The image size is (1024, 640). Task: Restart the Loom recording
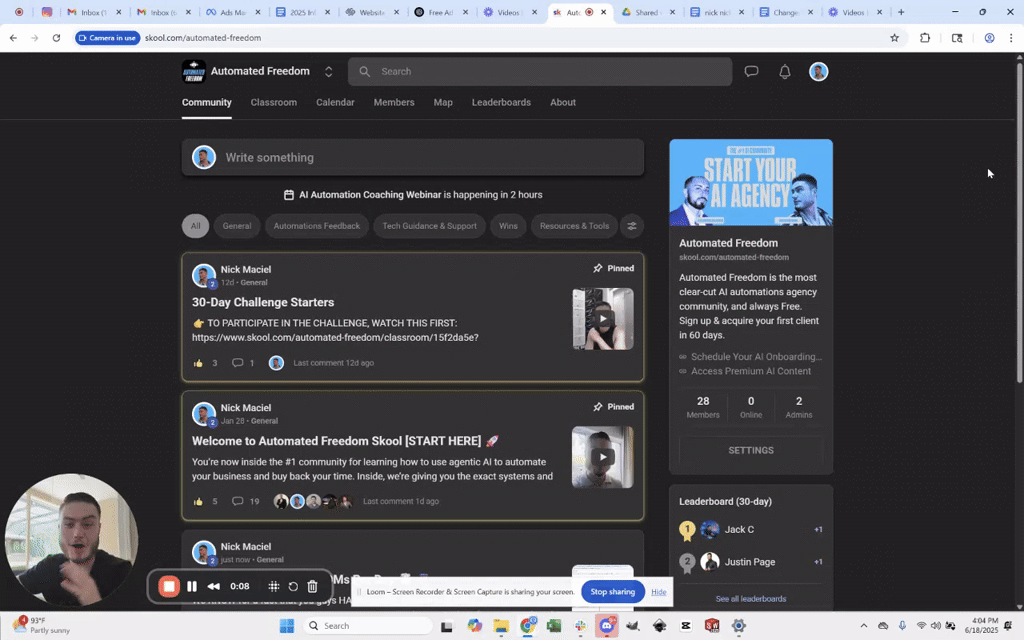tap(293, 586)
